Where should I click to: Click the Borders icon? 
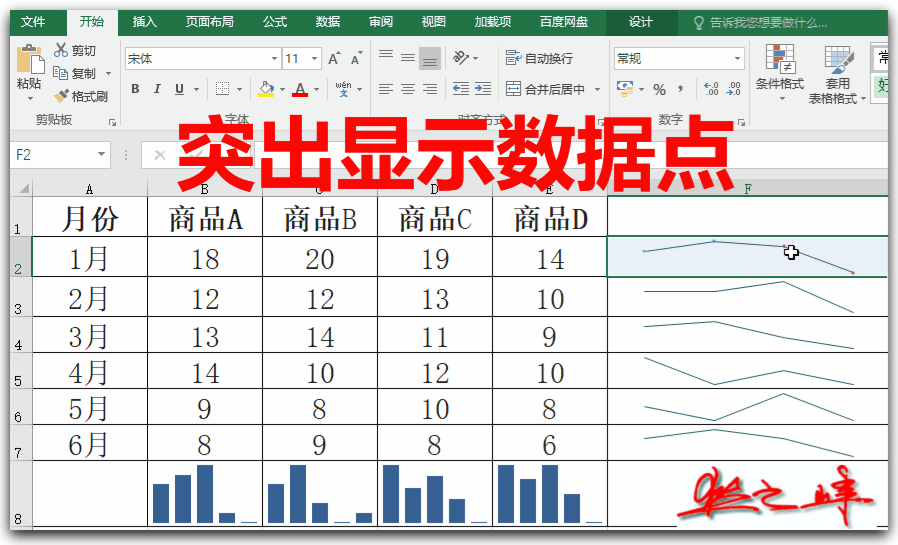(222, 89)
